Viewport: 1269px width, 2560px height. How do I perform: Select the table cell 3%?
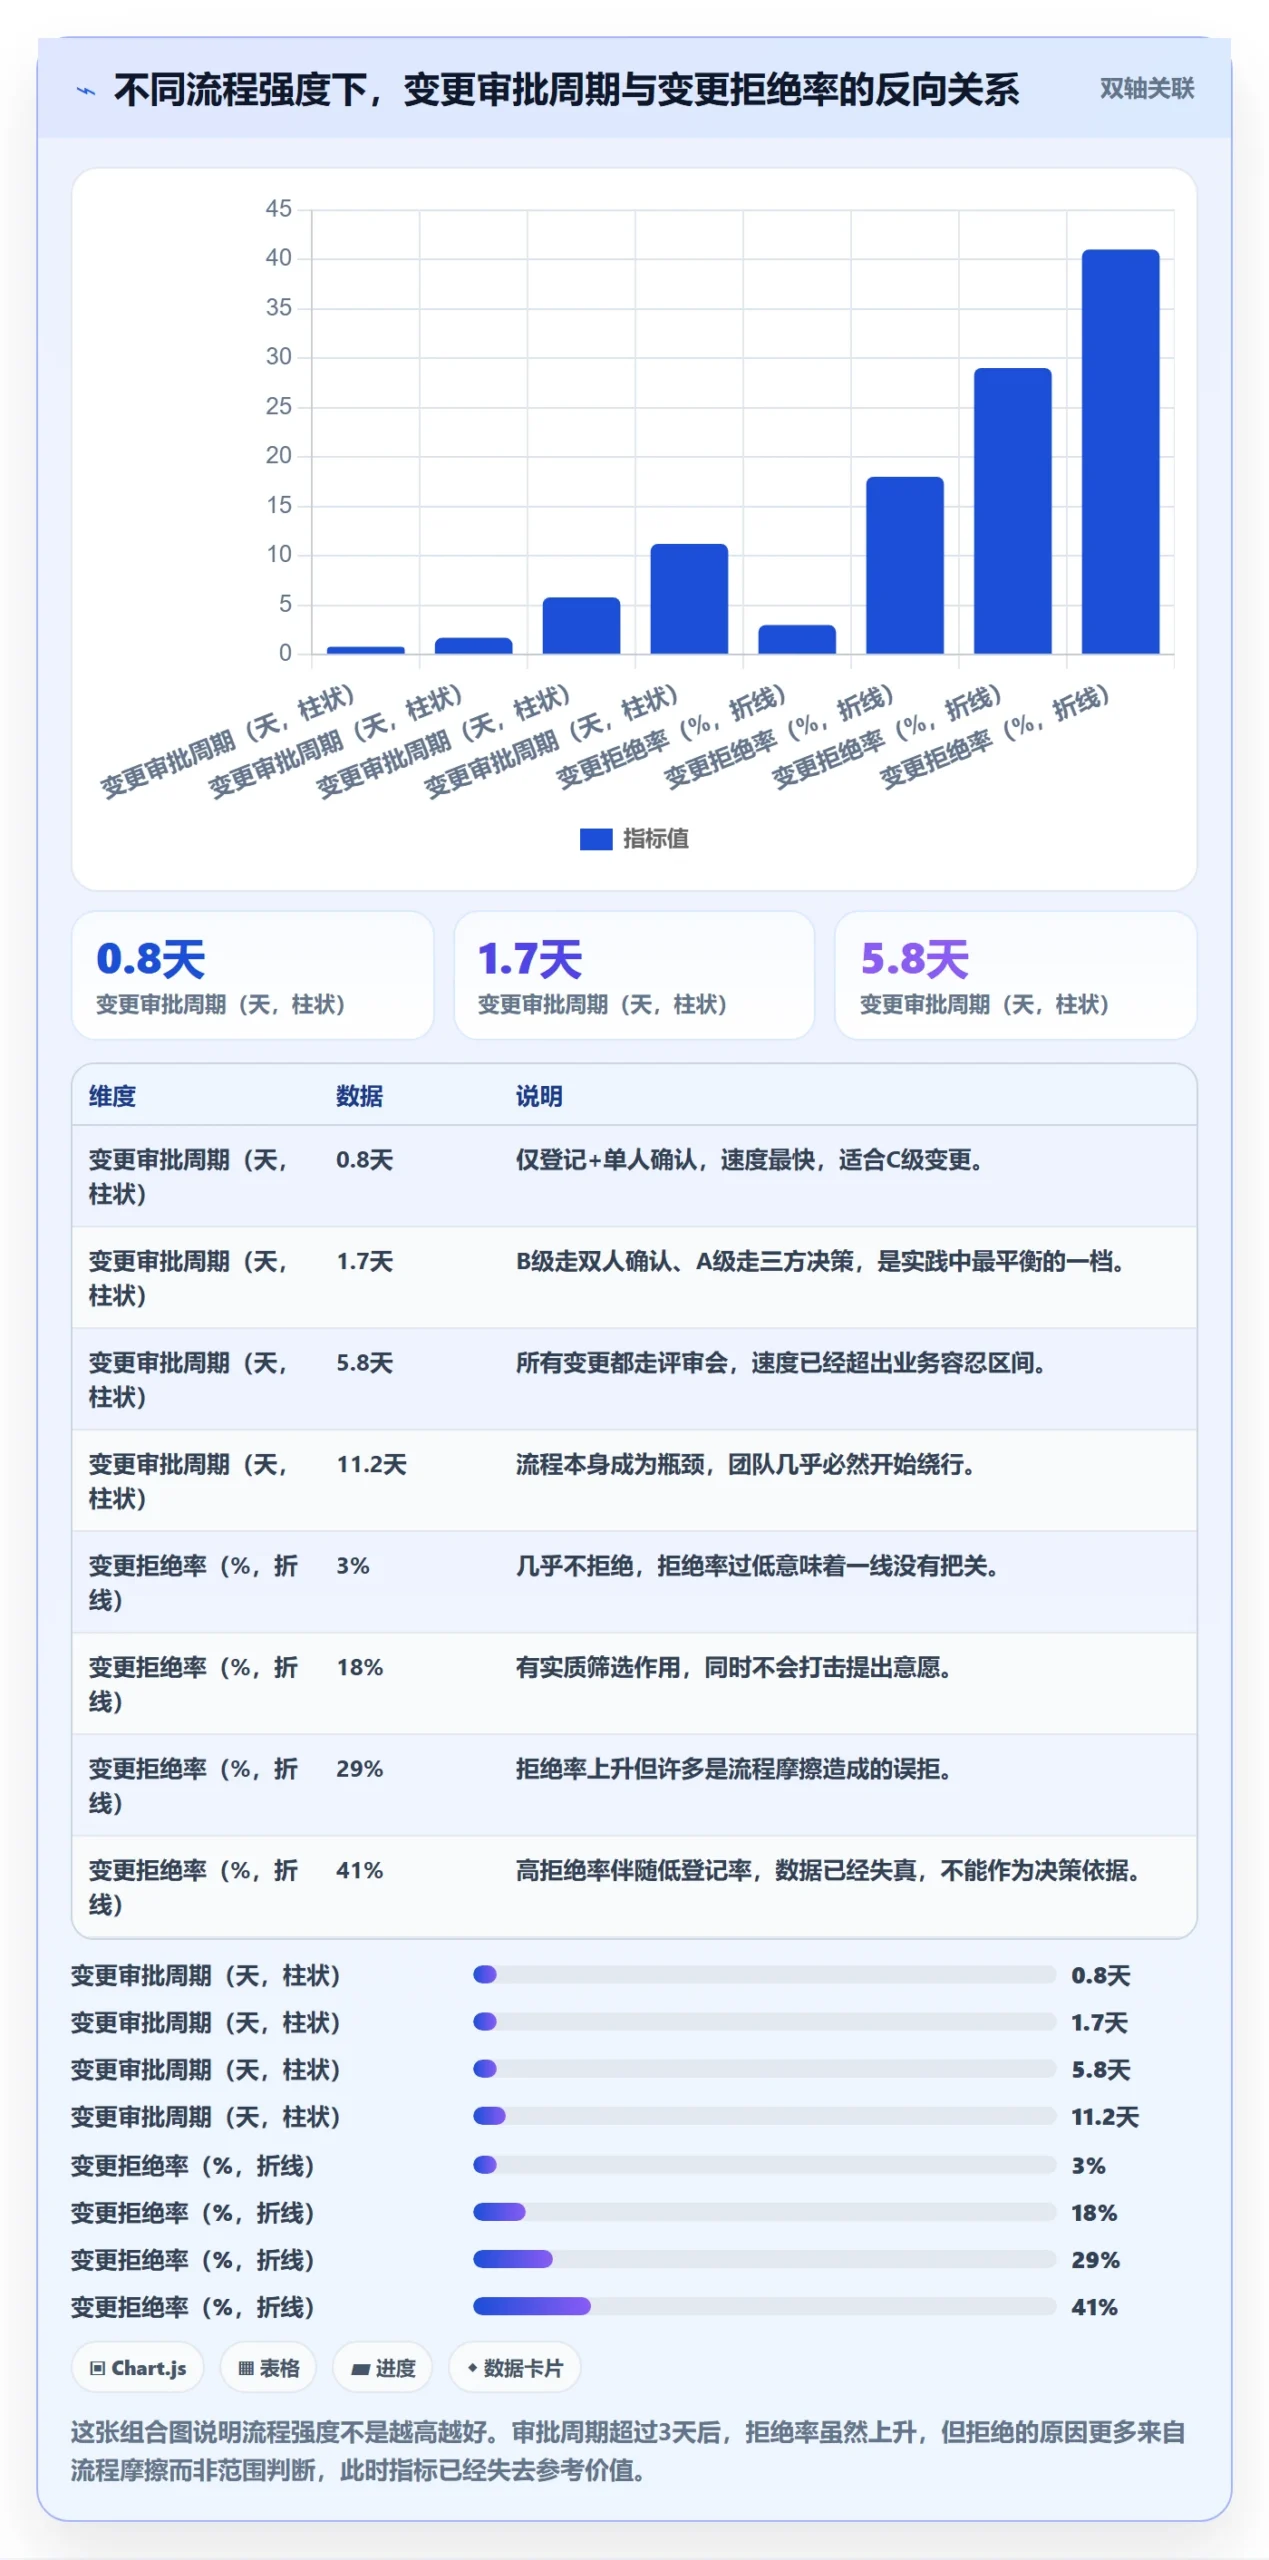(x=352, y=1566)
